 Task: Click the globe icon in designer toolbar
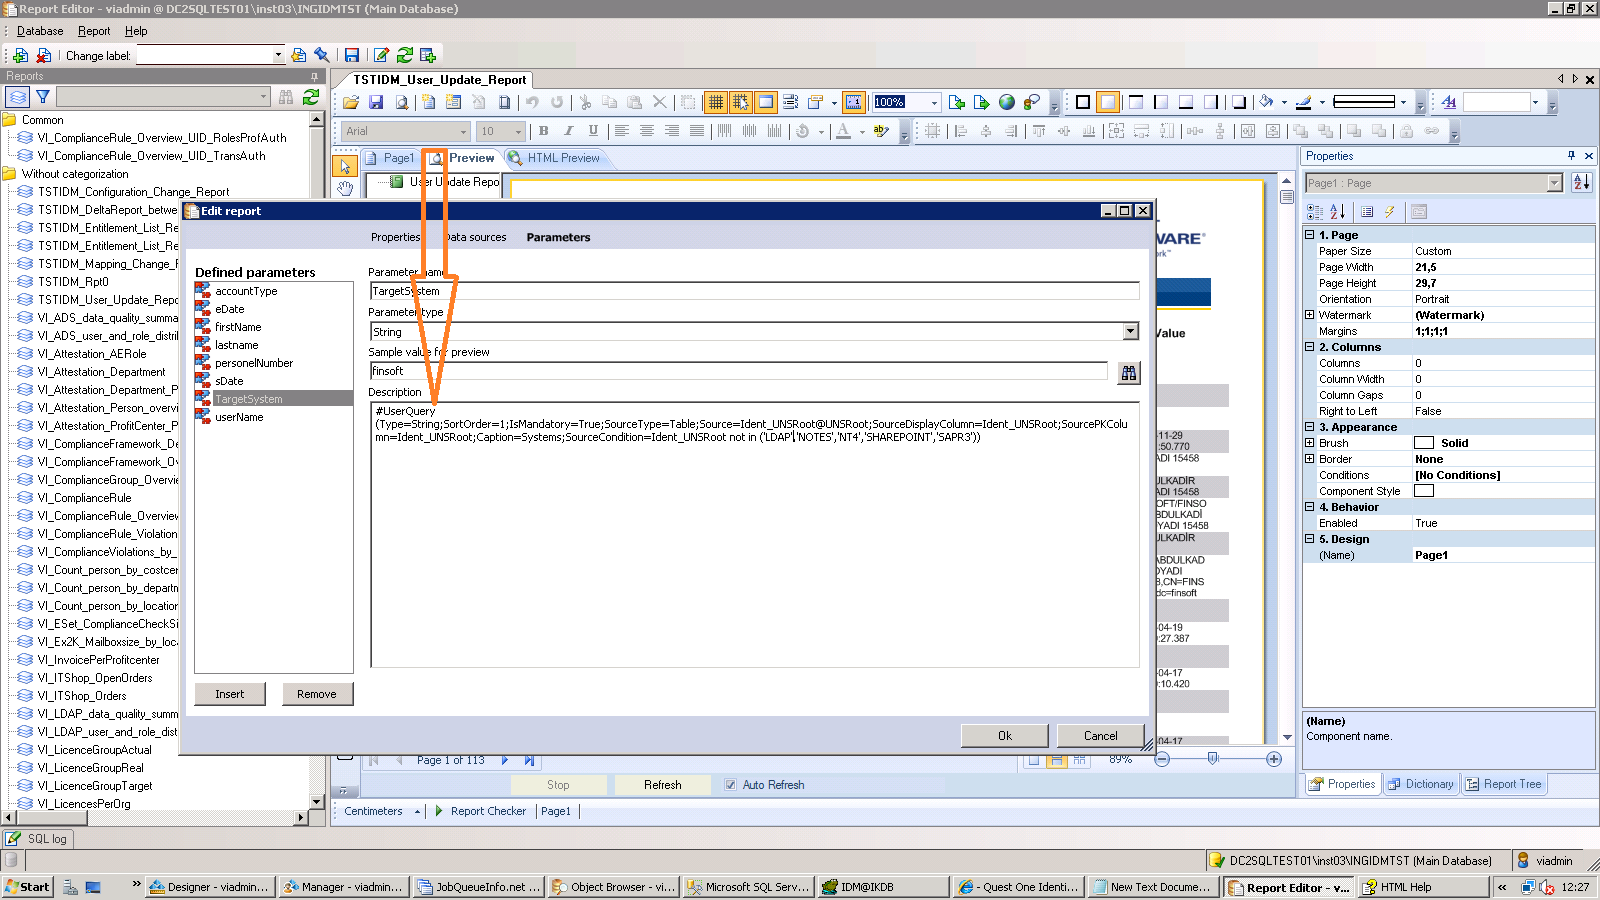pos(1007,102)
